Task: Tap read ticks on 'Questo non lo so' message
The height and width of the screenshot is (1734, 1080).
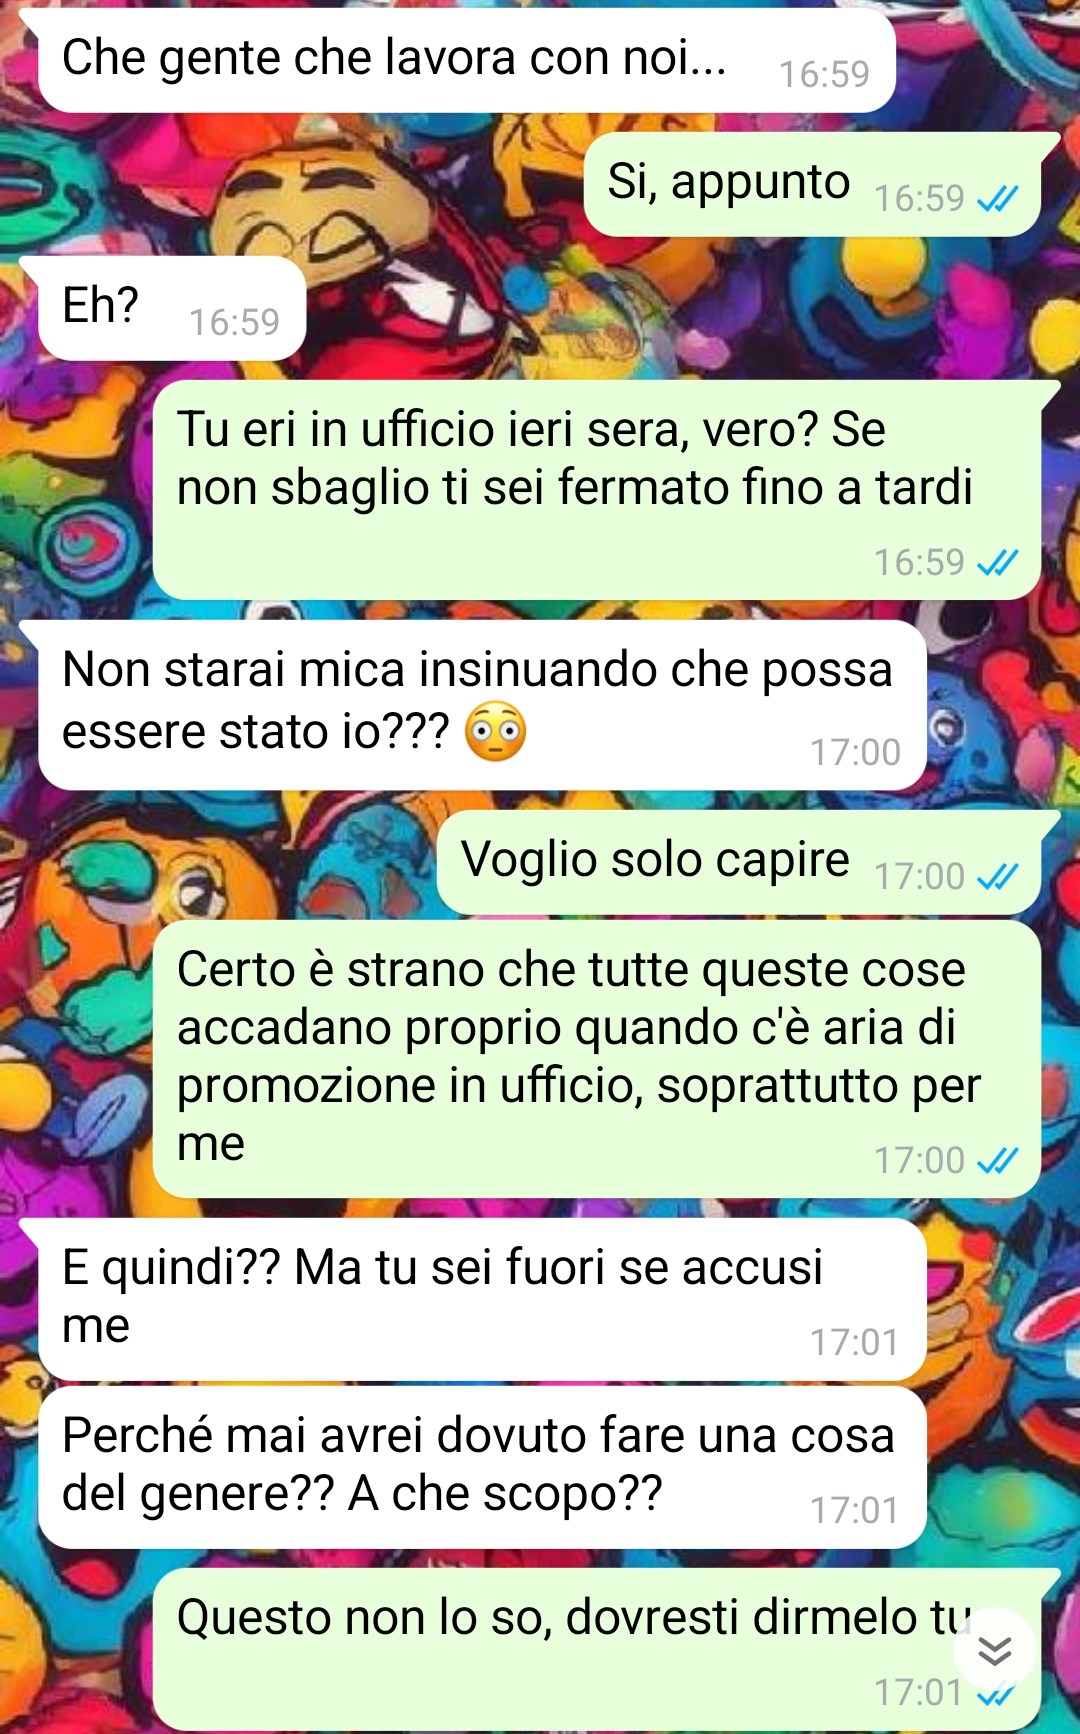Action: click(997, 1694)
